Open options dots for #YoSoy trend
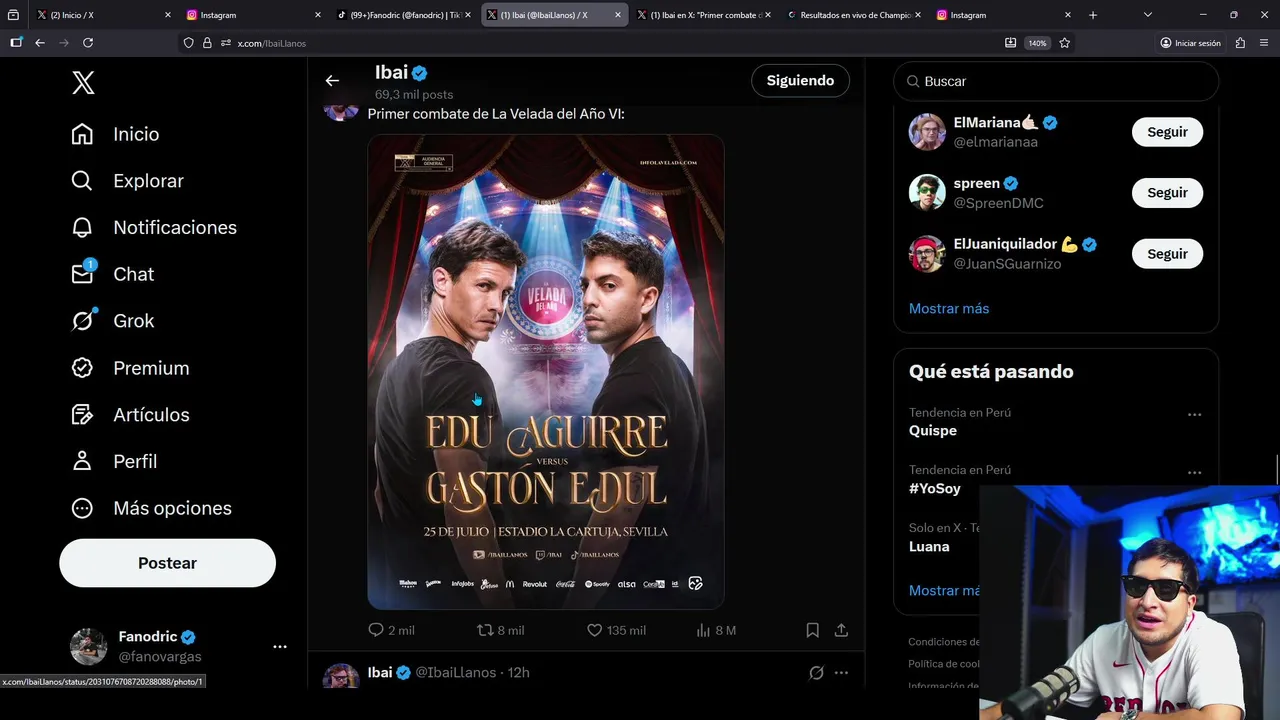The width and height of the screenshot is (1280, 720). (x=1194, y=472)
